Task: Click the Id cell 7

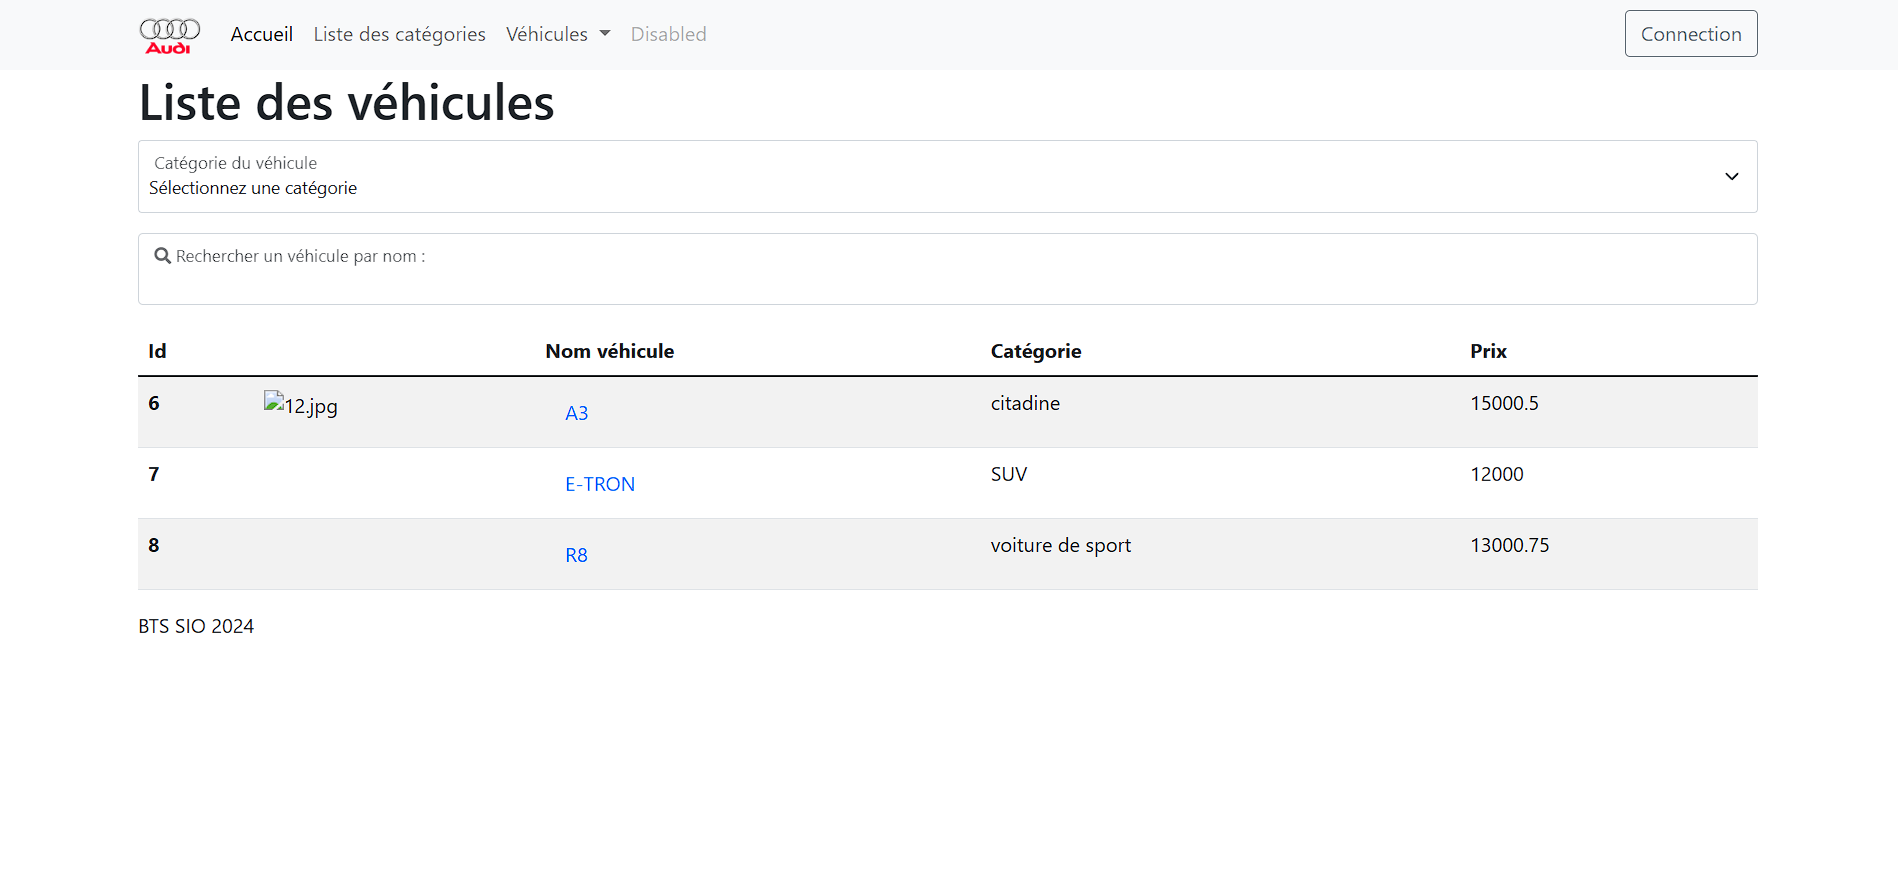Action: 154,474
